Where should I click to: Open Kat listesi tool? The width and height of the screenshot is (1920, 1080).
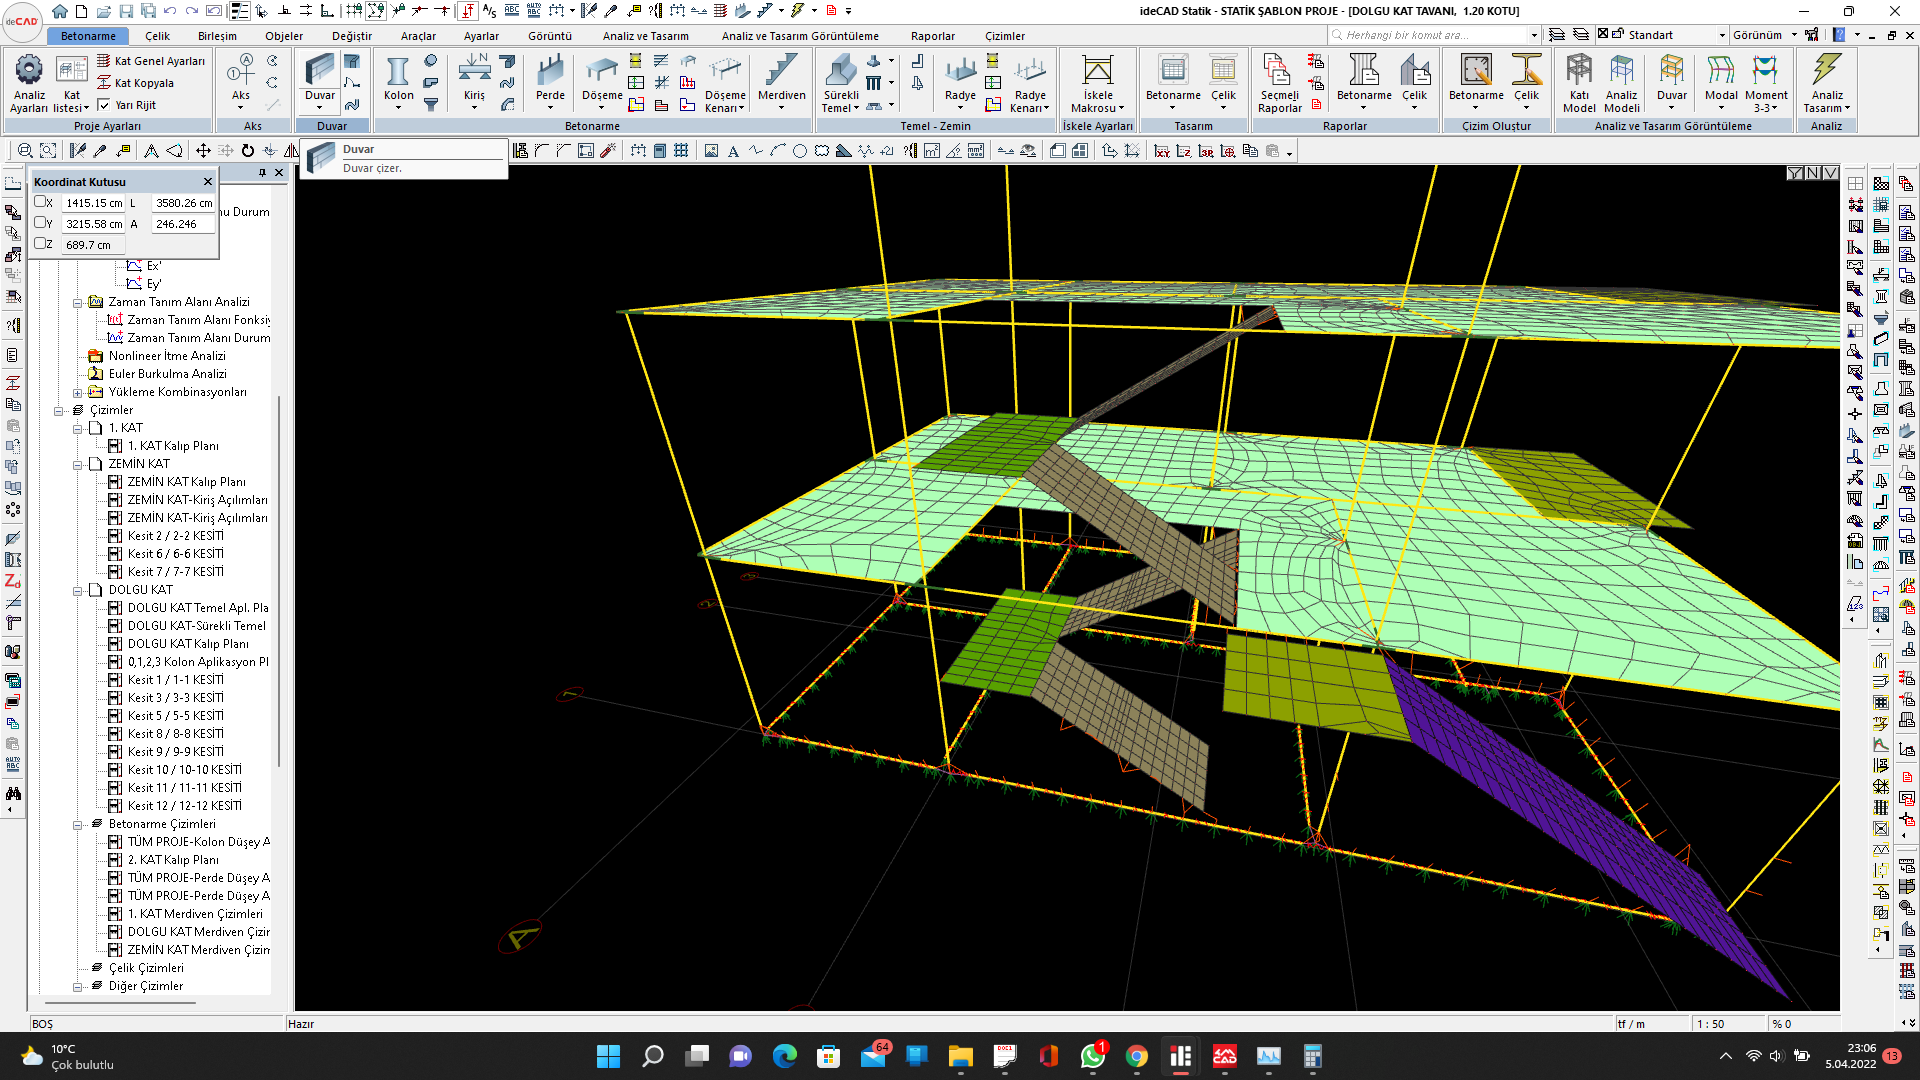[71, 83]
